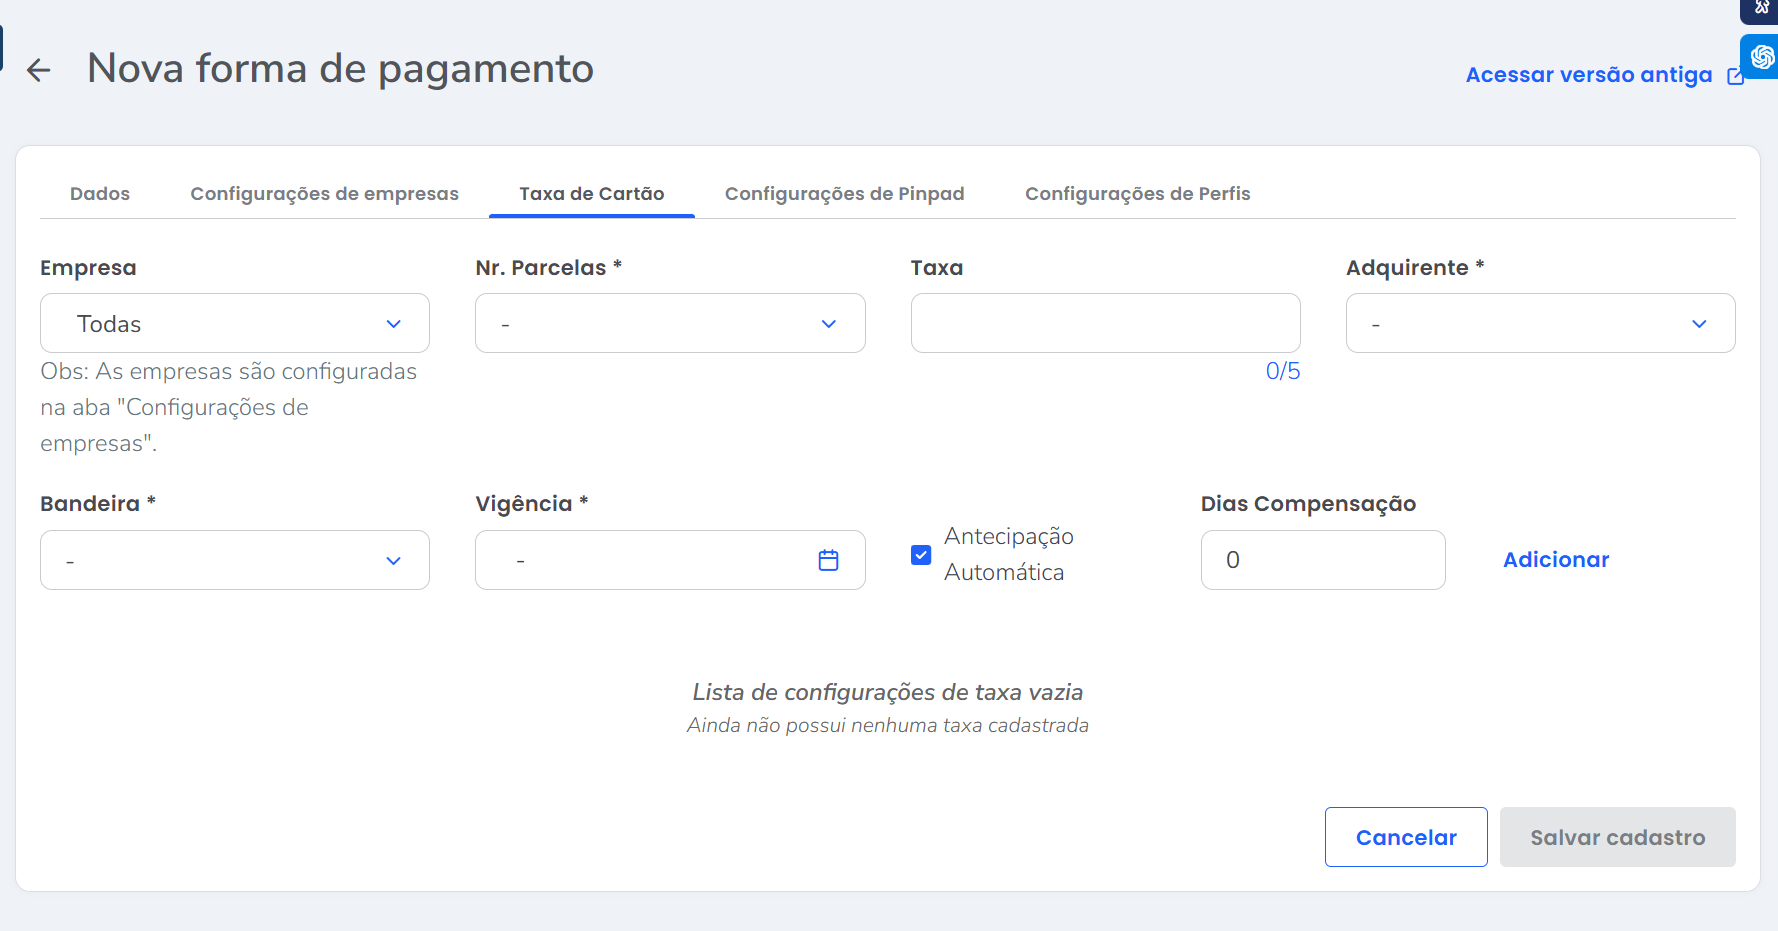Click the dark icon in top-right corner
Screen dimensions: 1778x931
[x=1761, y=9]
